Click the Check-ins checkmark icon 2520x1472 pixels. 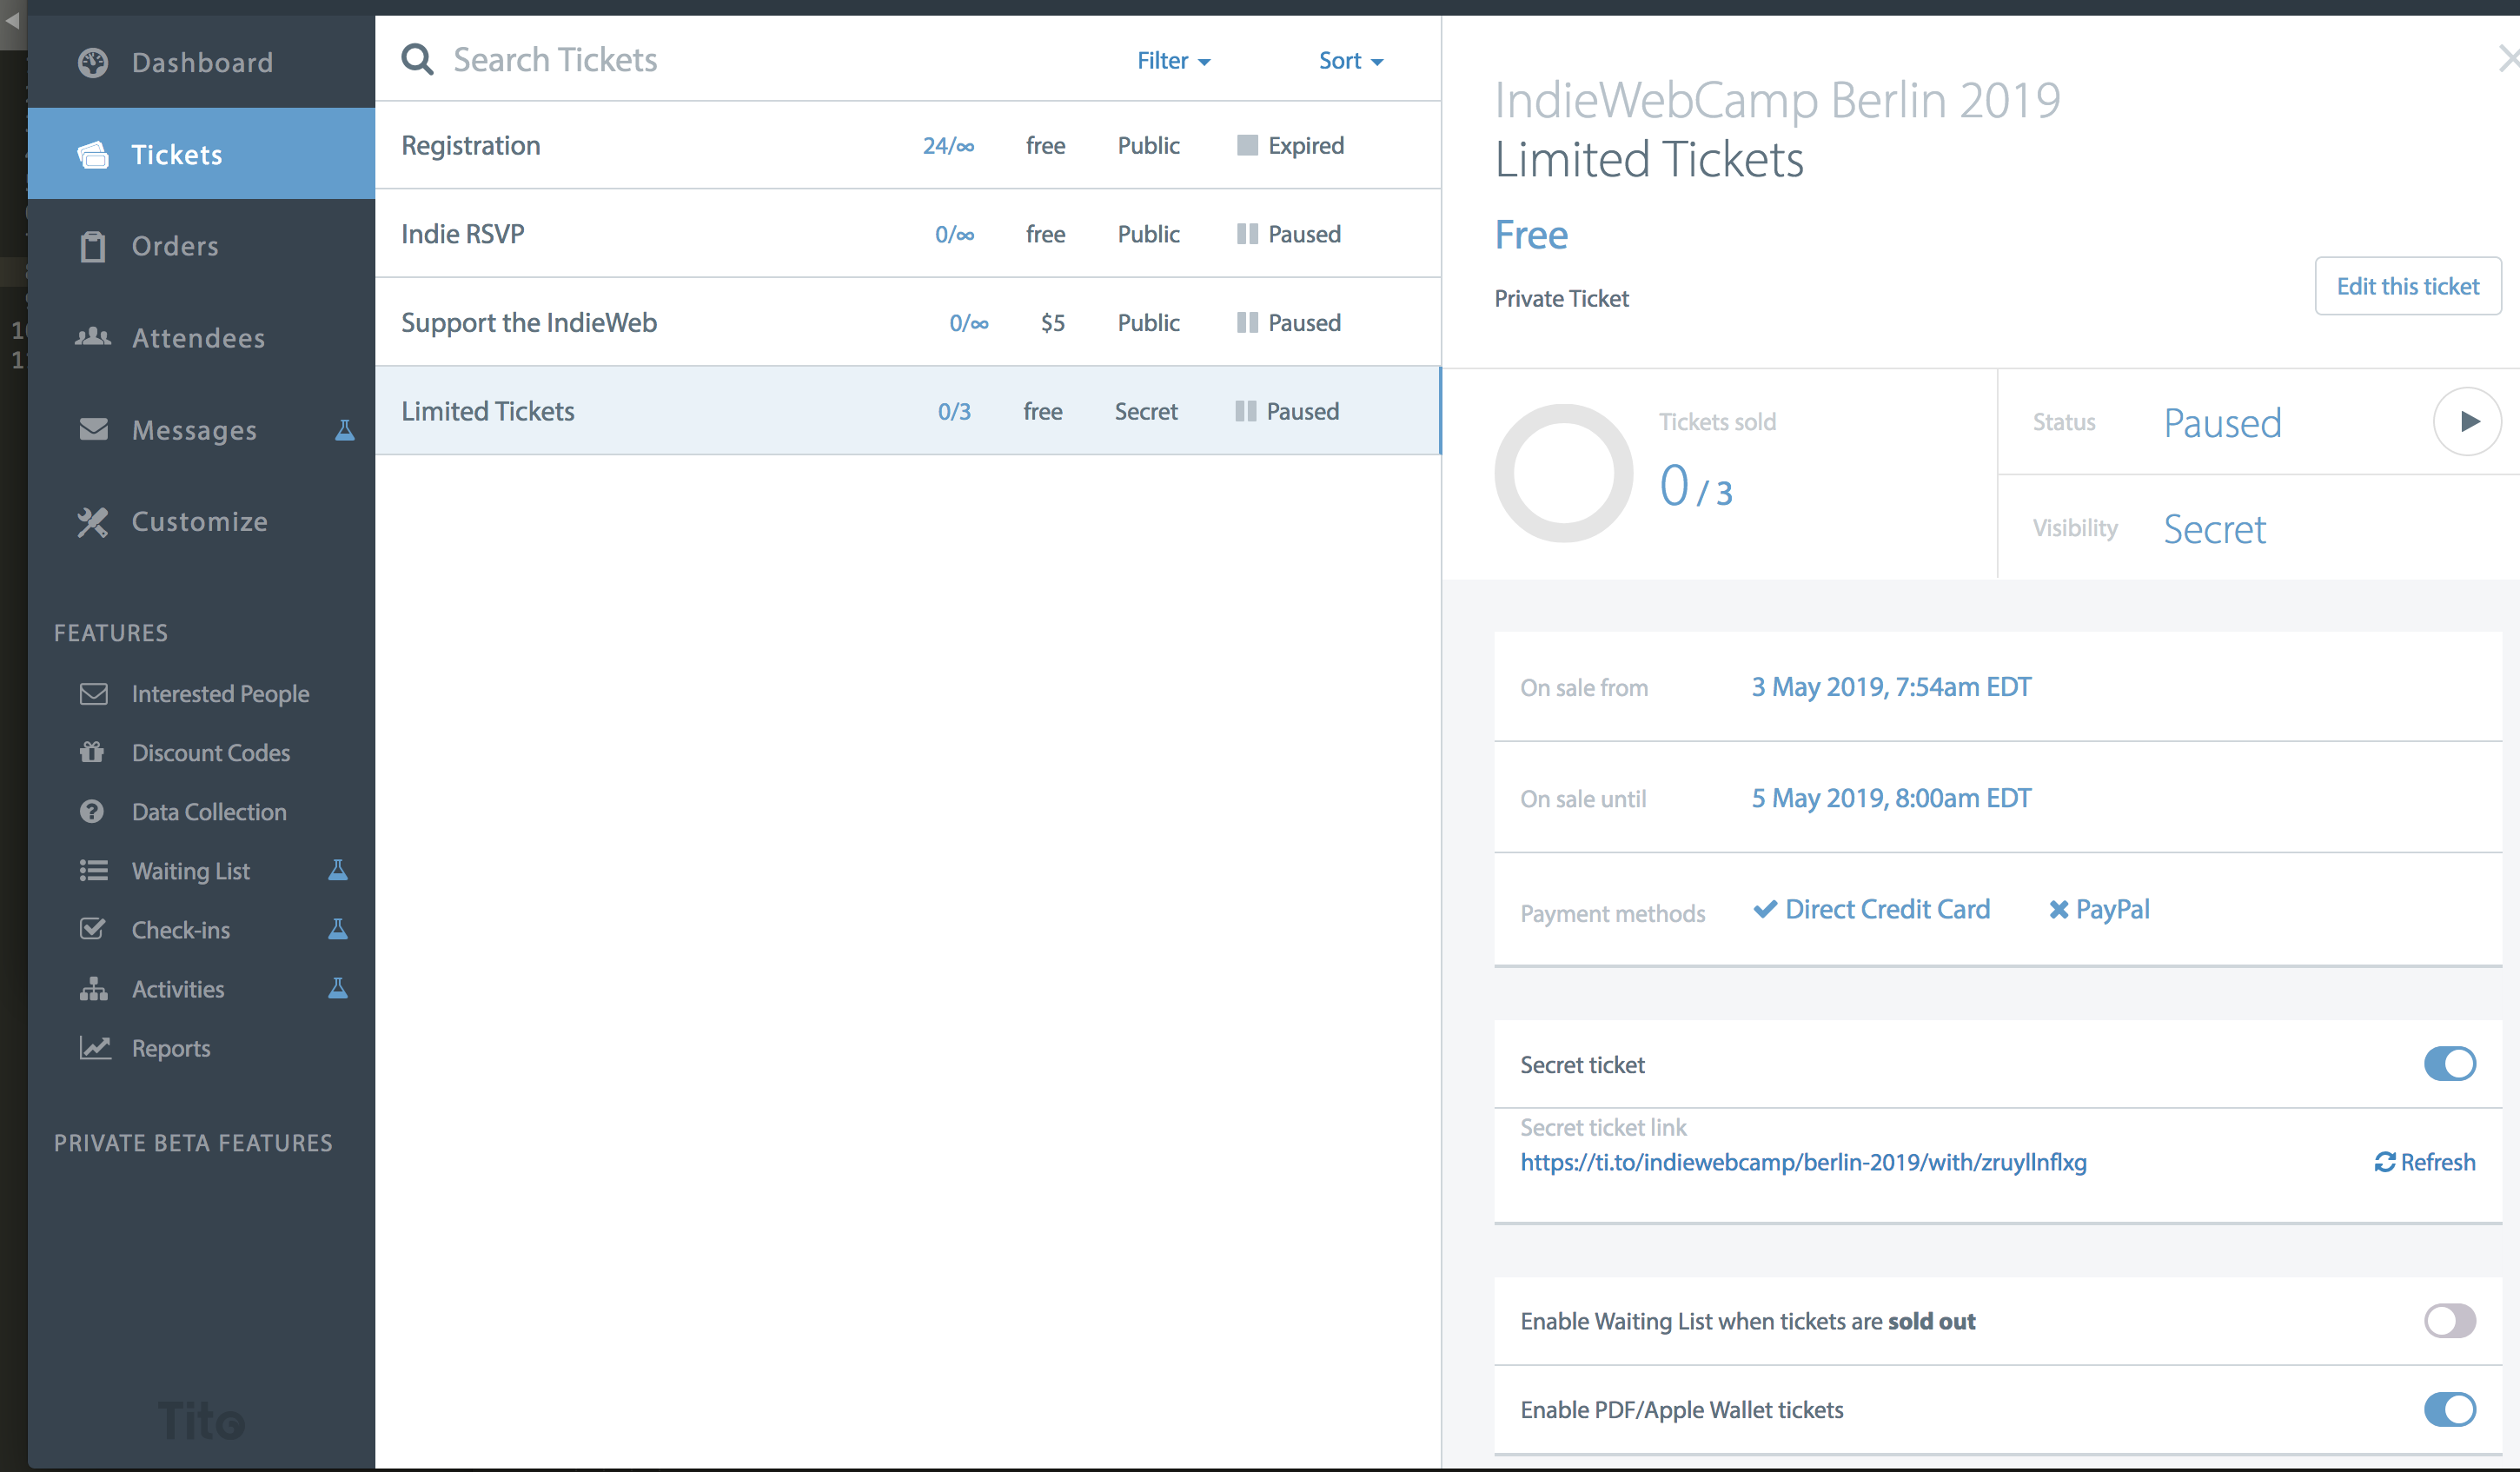tap(92, 929)
